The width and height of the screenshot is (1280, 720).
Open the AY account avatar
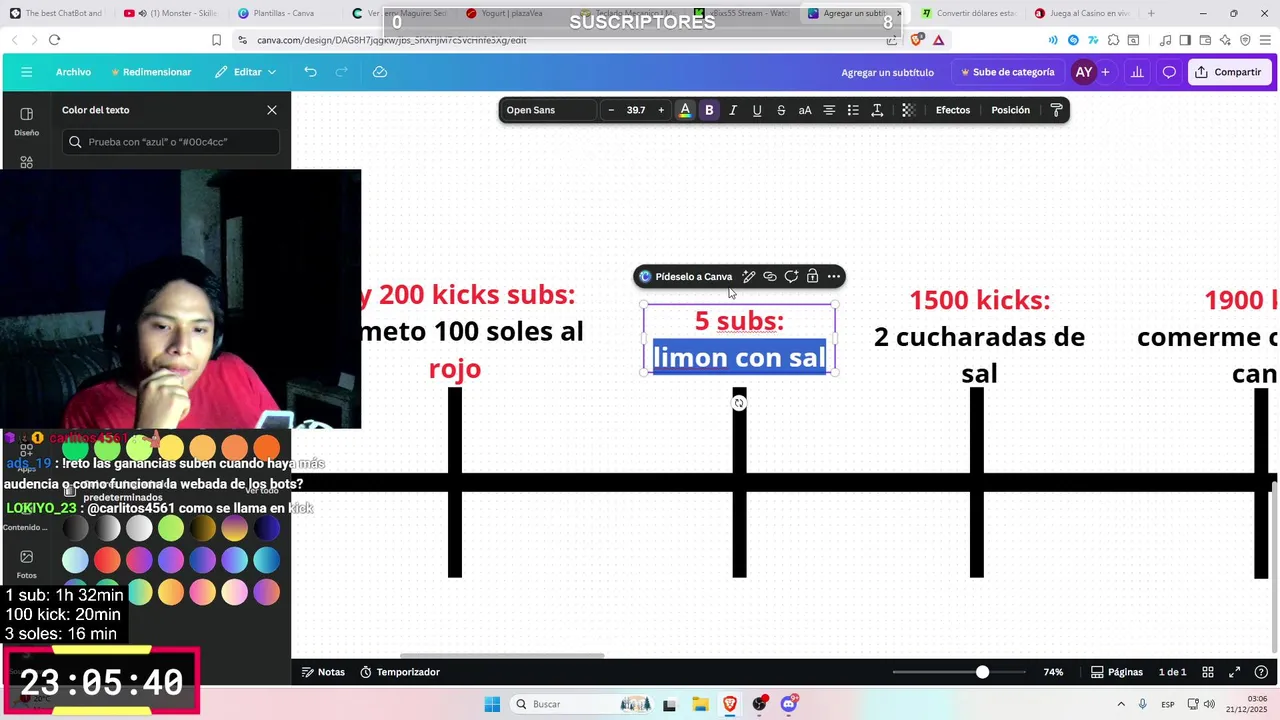coord(1083,72)
